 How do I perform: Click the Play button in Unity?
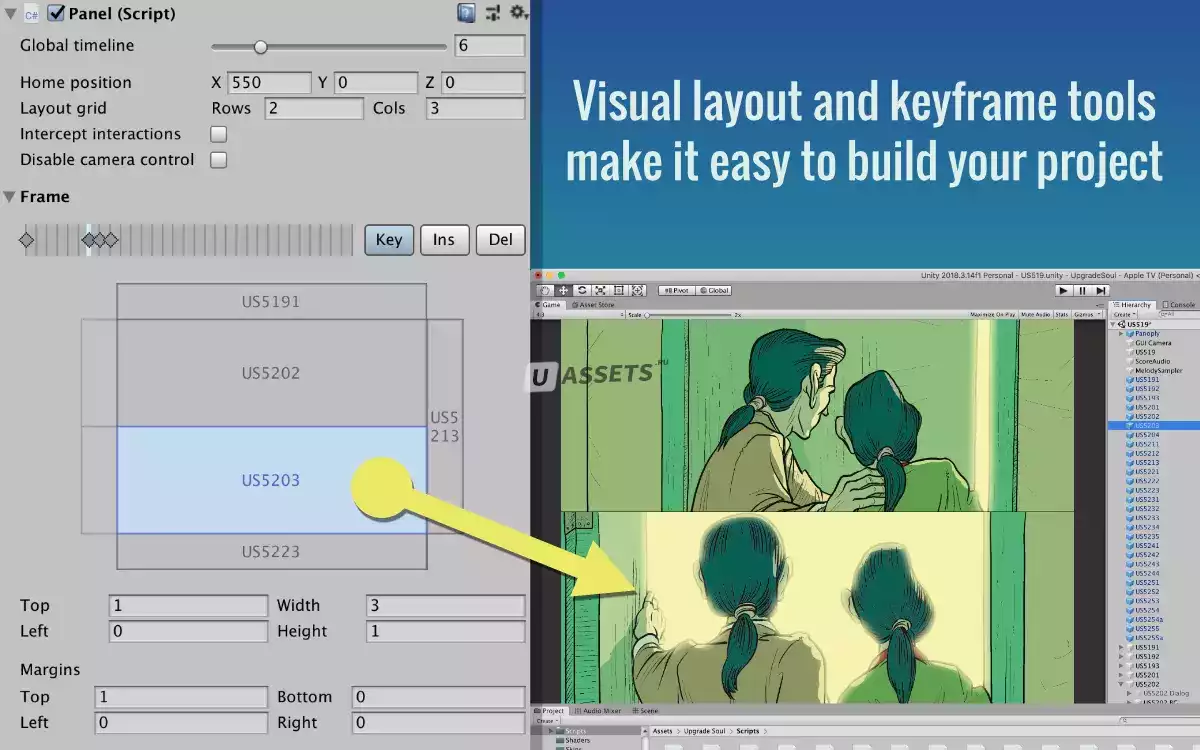1063,291
